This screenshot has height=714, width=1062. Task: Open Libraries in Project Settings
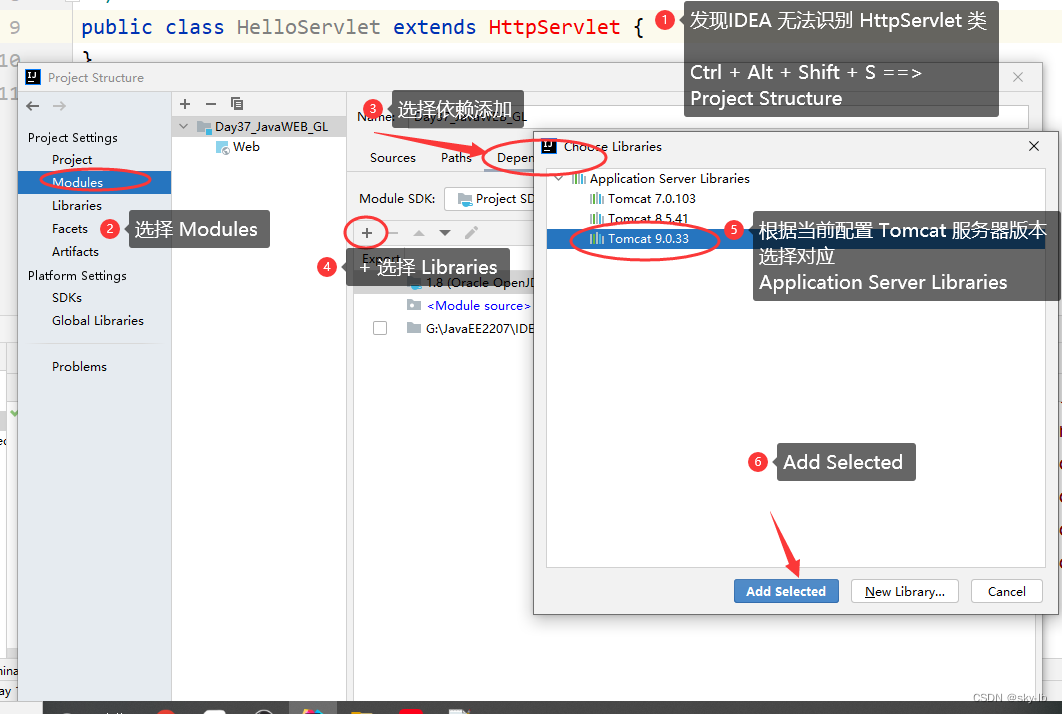(x=77, y=205)
